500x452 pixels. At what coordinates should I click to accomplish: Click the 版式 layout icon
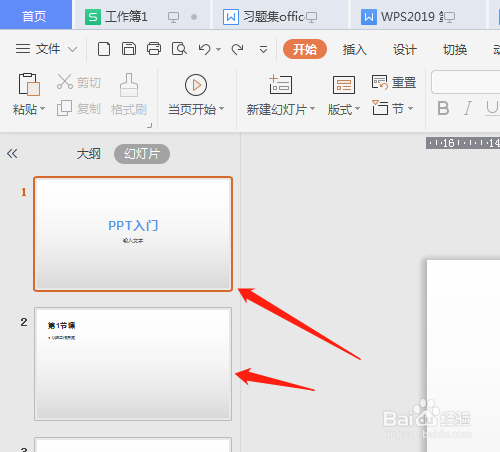(344, 85)
